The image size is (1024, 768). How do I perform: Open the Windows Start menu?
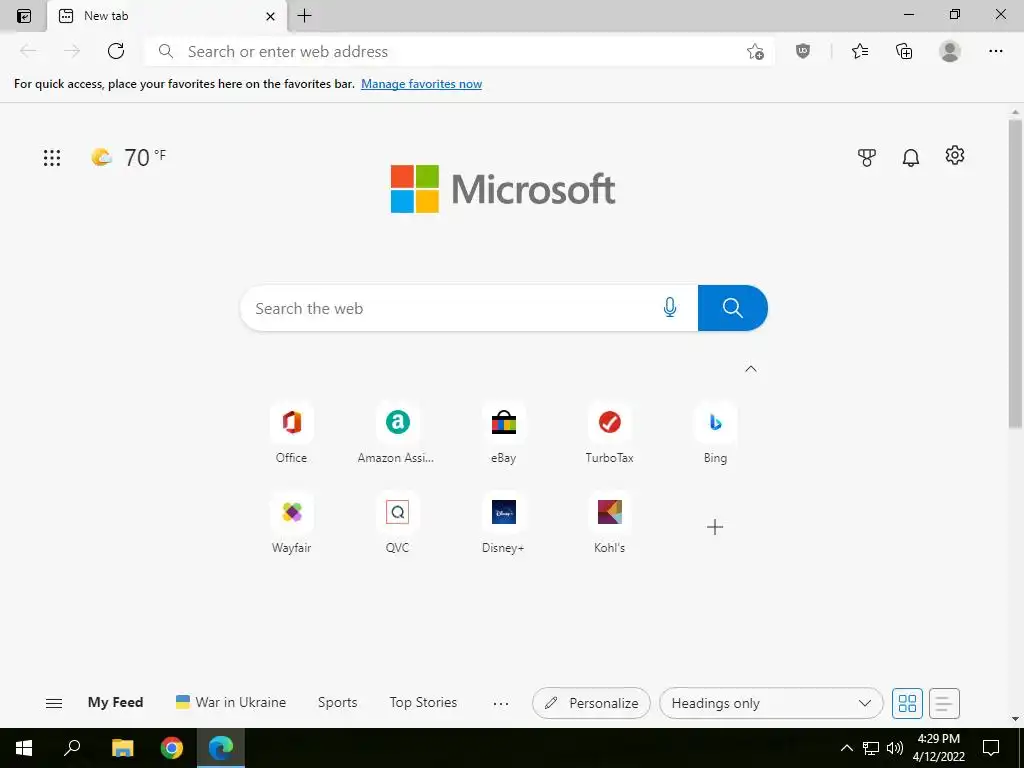click(x=24, y=748)
